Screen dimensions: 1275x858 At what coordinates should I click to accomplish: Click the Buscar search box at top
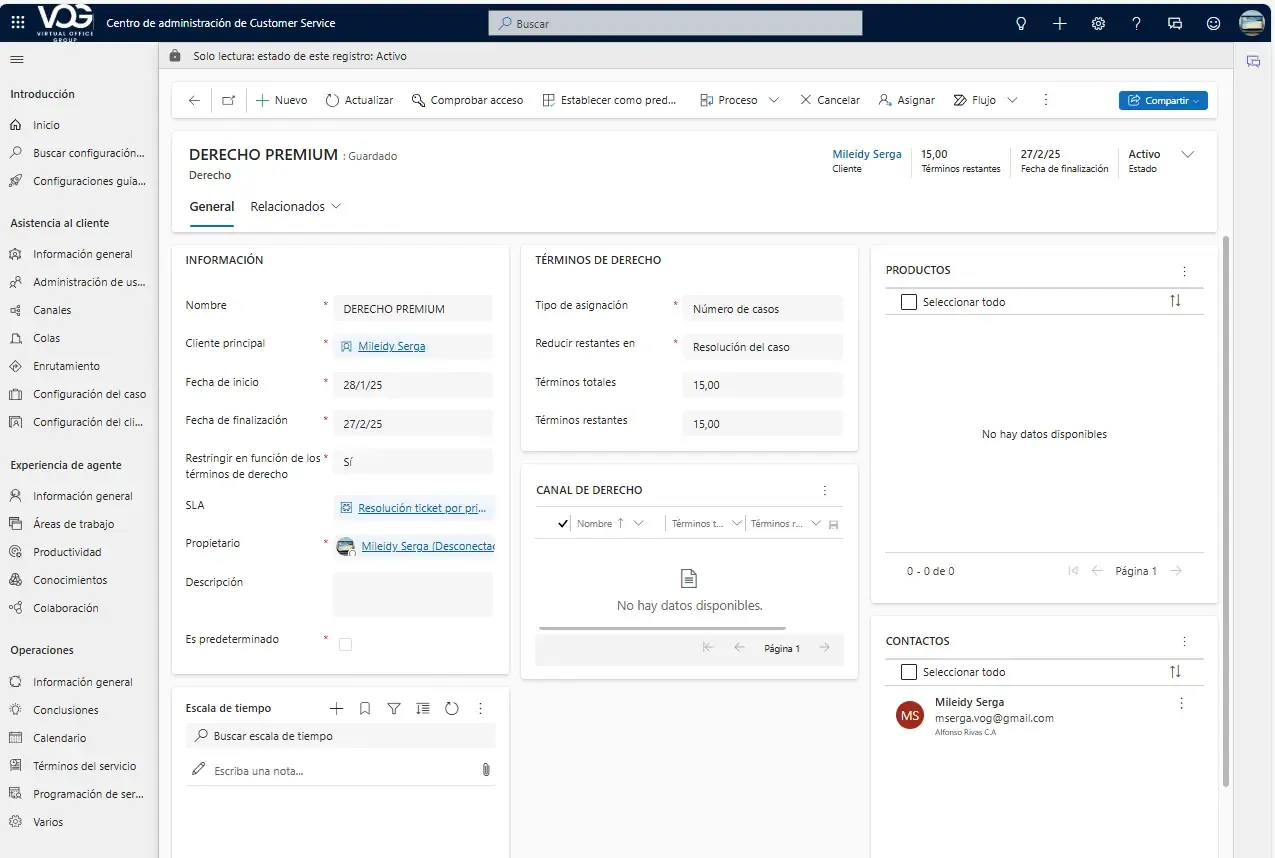coord(675,23)
